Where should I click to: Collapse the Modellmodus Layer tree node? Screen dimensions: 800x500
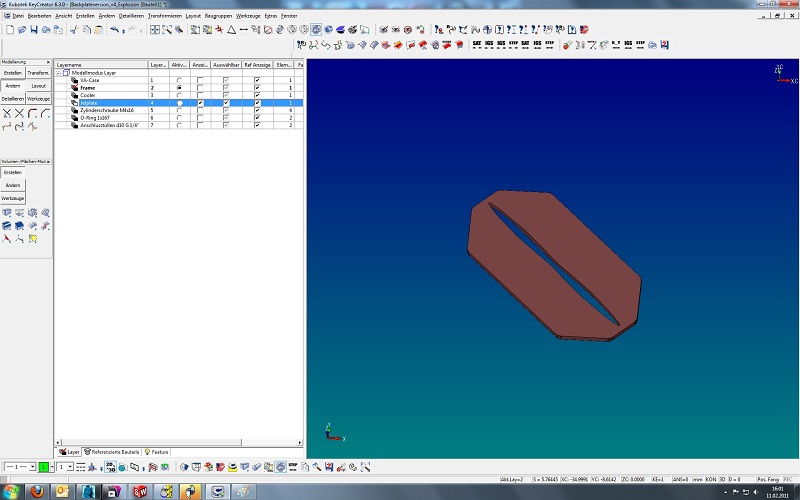[58, 73]
